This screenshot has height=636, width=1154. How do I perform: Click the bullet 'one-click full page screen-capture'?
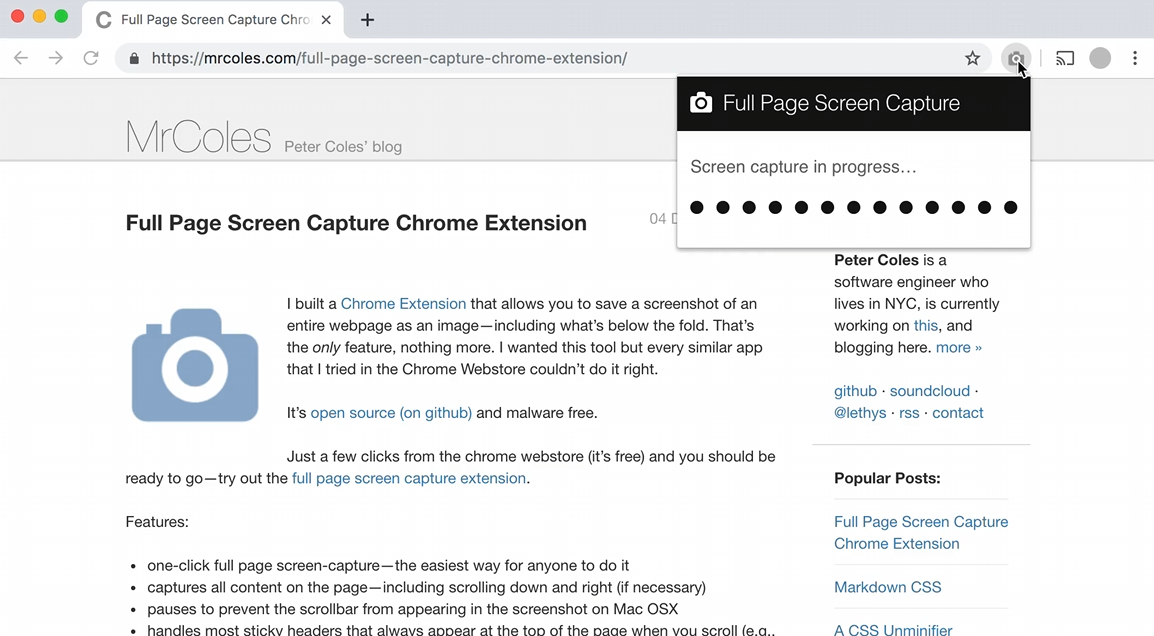[388, 565]
